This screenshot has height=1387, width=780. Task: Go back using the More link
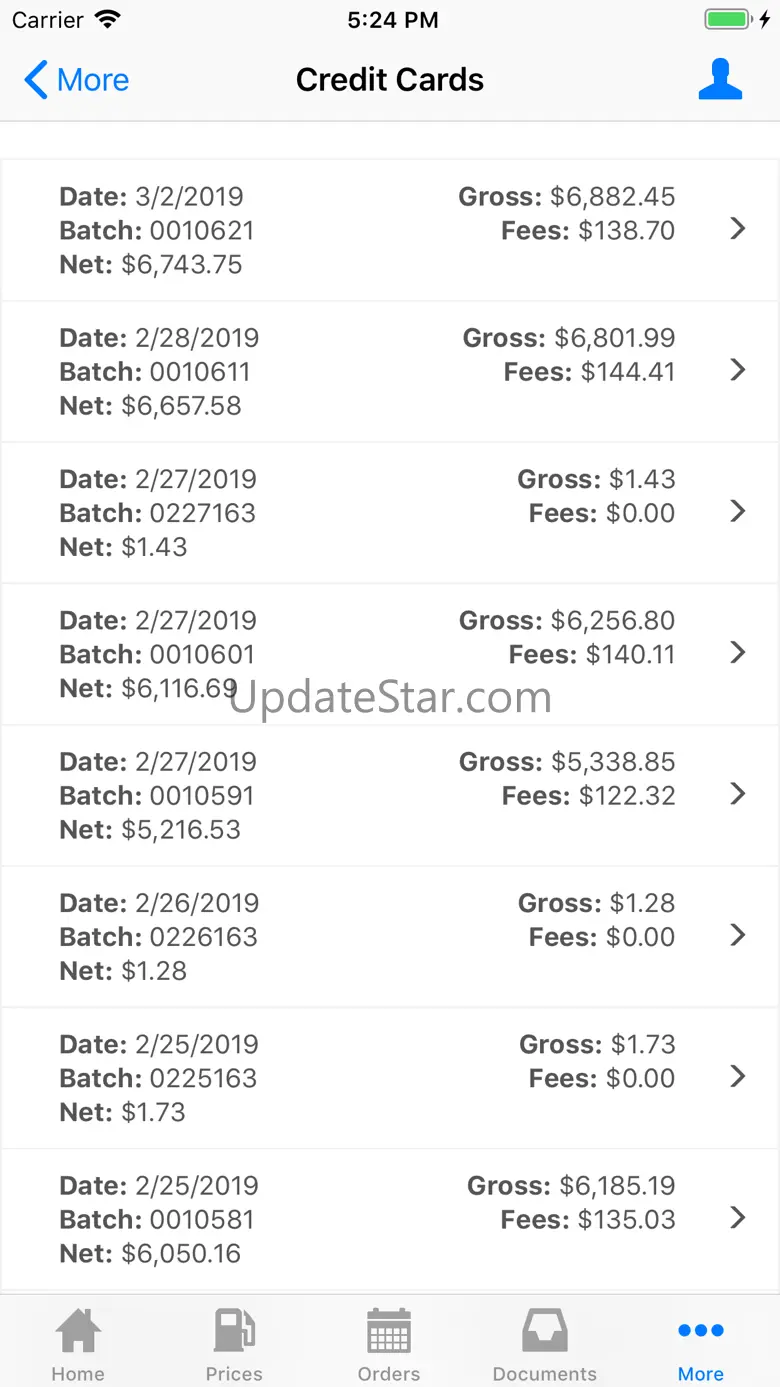click(x=93, y=80)
